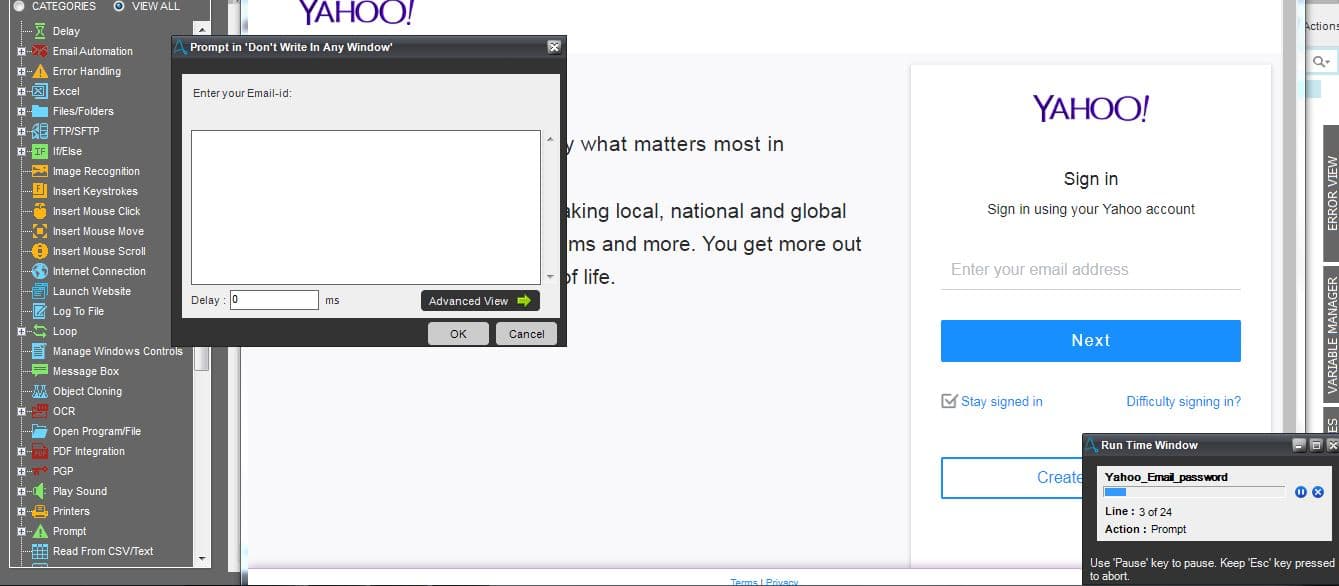Toggle the Stay signed in checkbox
This screenshot has height=586, width=1339.
(949, 401)
